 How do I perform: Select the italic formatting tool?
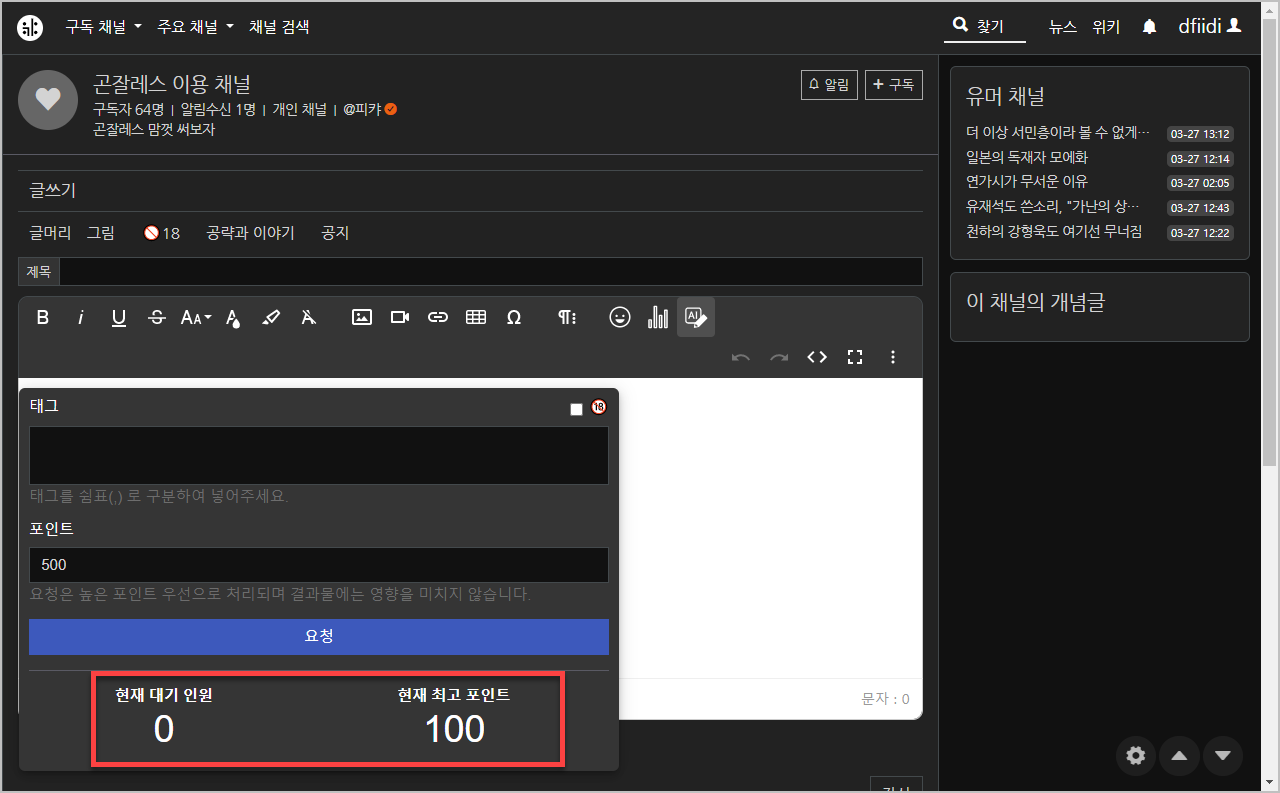click(x=80, y=317)
